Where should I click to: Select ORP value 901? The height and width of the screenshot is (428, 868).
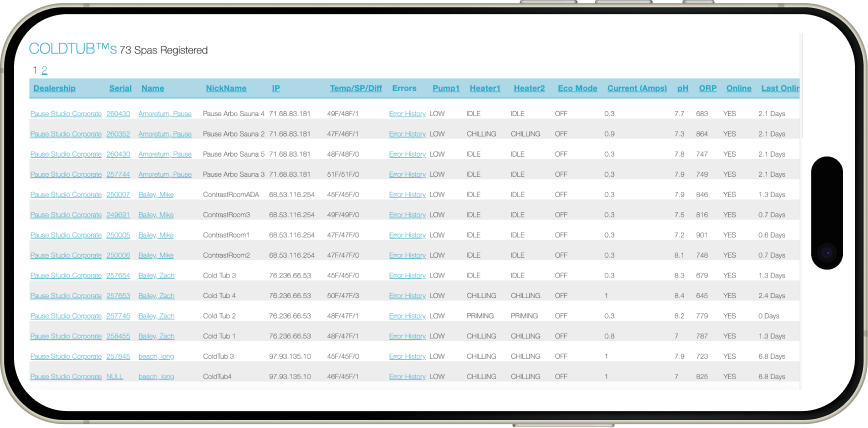[702, 235]
